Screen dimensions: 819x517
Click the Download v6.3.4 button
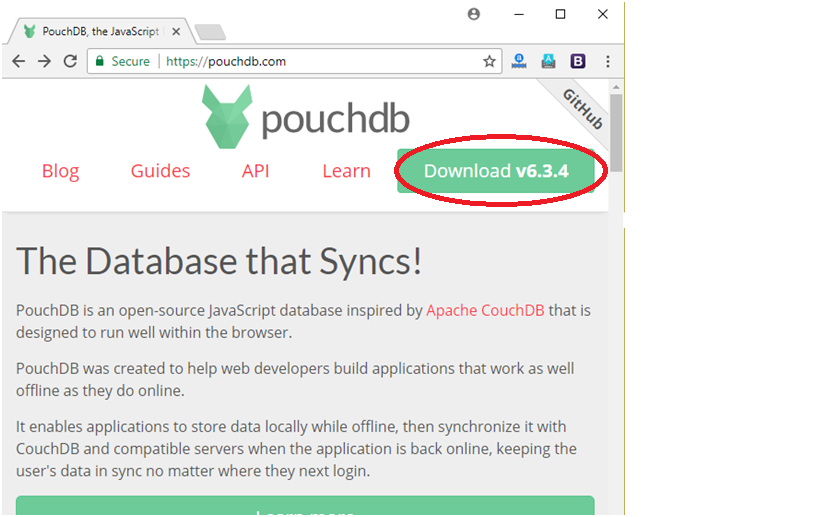click(496, 171)
